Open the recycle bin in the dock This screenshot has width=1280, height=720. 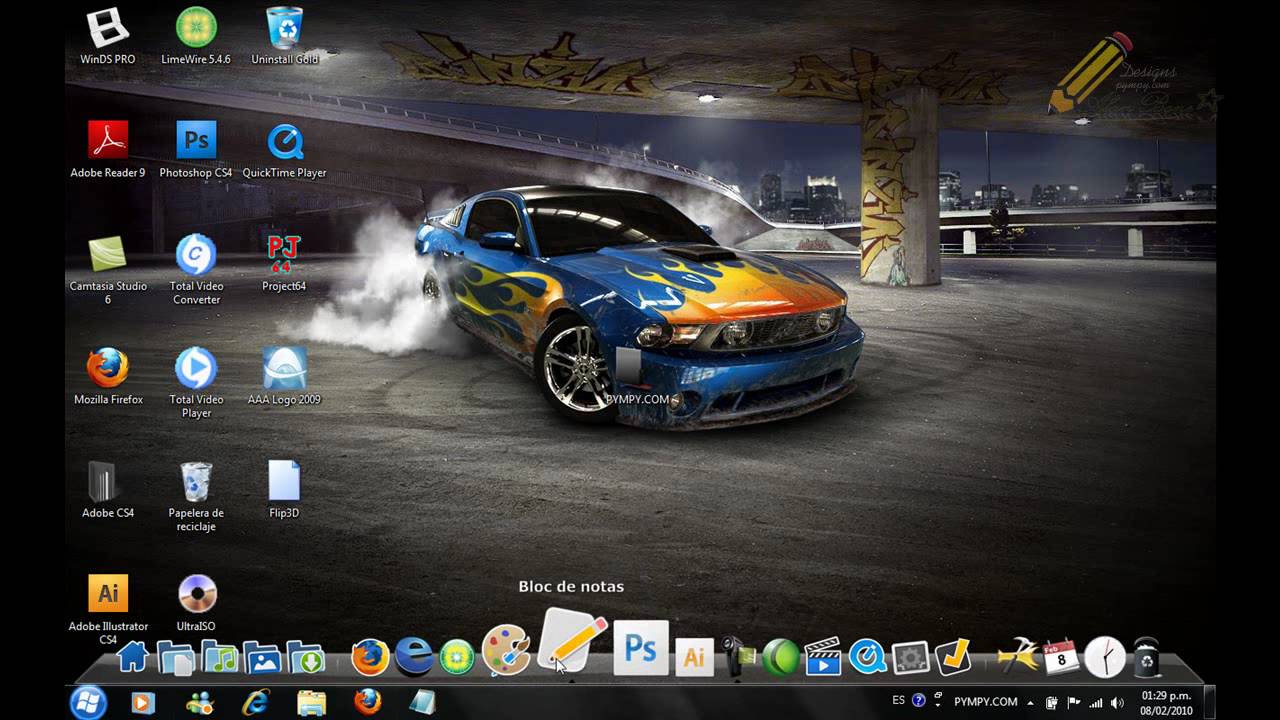1147,657
